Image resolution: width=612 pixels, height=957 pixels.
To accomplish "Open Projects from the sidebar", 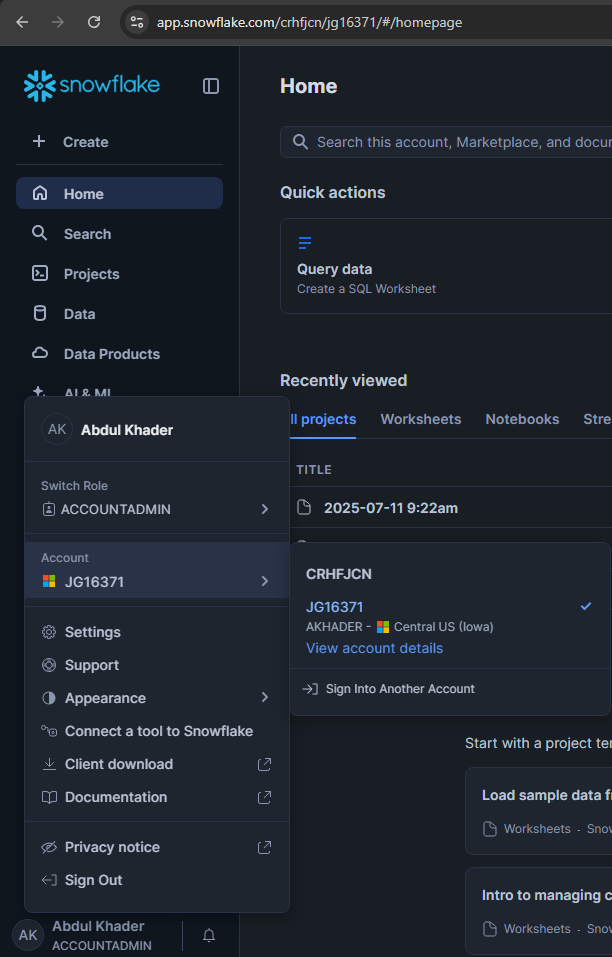I will pos(91,274).
